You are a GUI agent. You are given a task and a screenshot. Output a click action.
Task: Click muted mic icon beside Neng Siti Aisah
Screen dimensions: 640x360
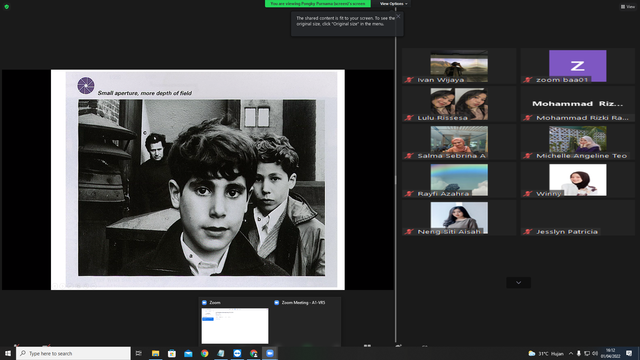point(409,232)
